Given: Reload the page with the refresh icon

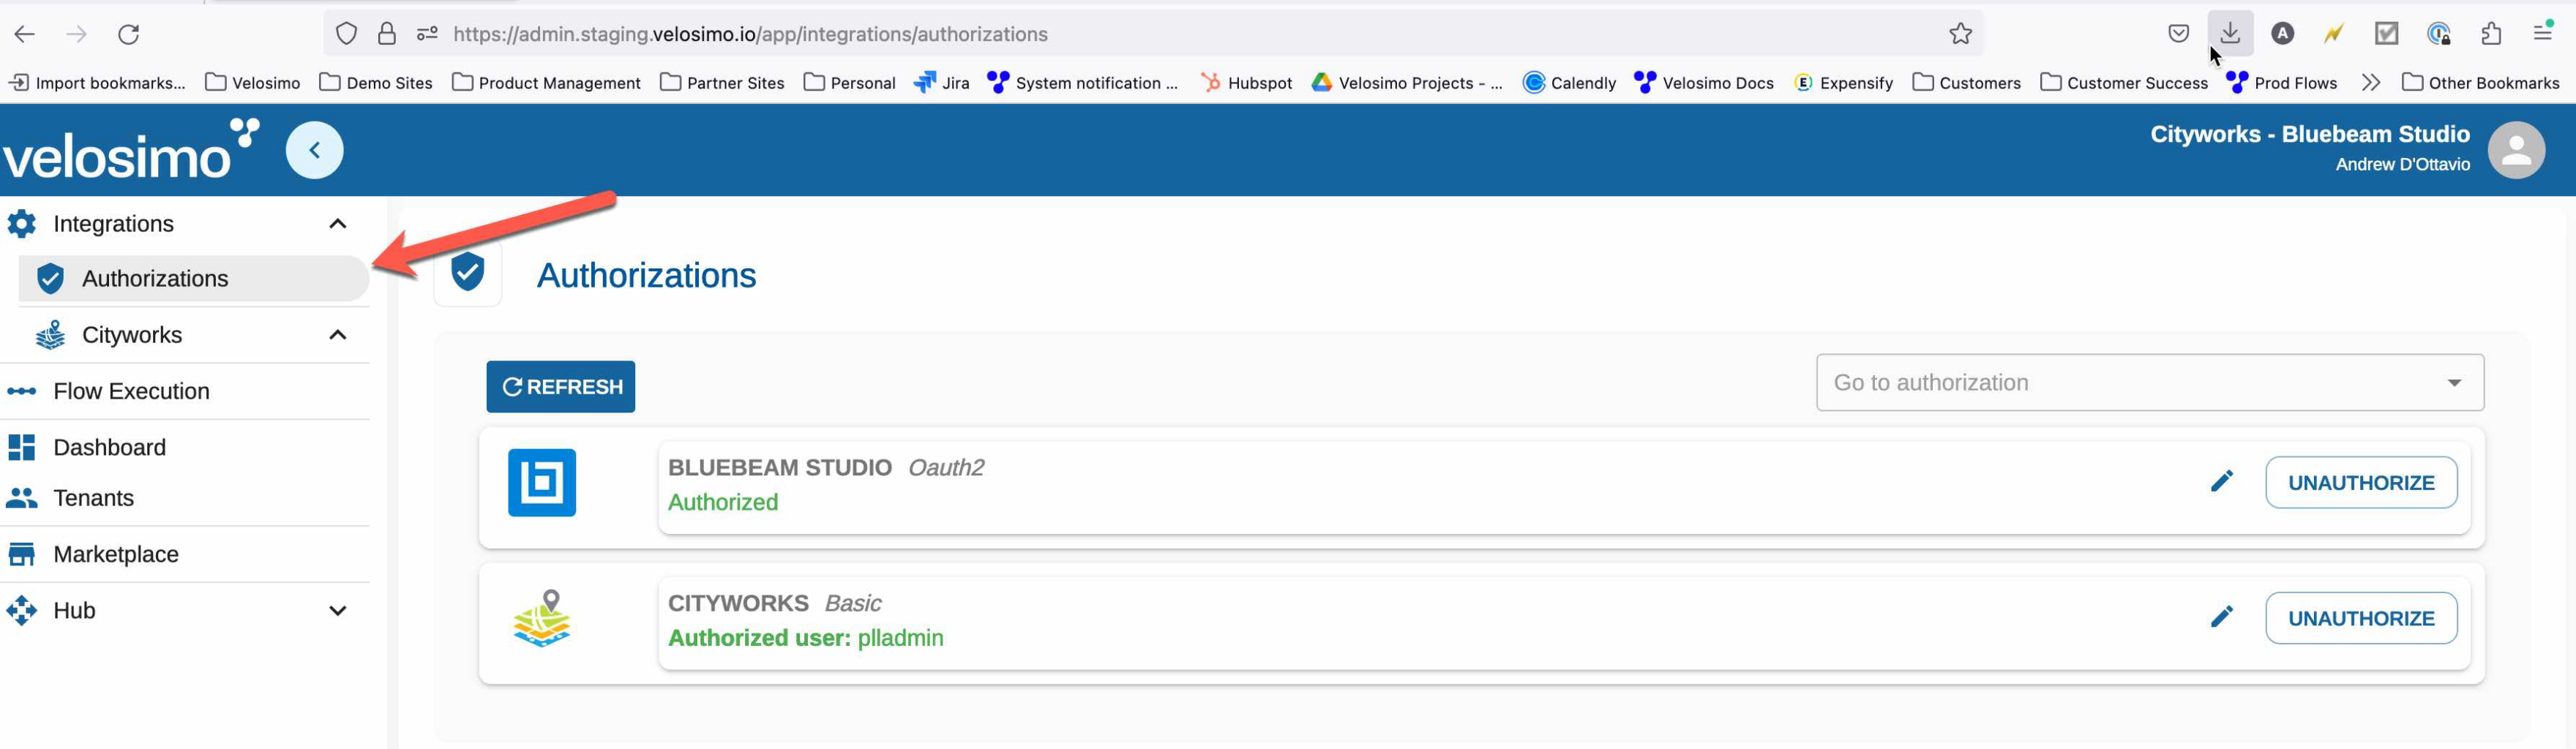Looking at the screenshot, I should (x=129, y=34).
